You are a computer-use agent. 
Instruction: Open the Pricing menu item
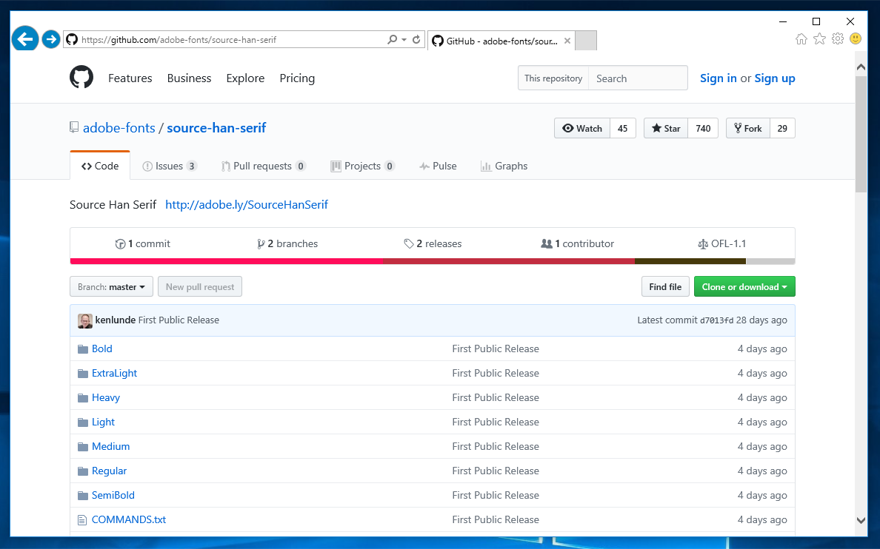[x=297, y=78]
